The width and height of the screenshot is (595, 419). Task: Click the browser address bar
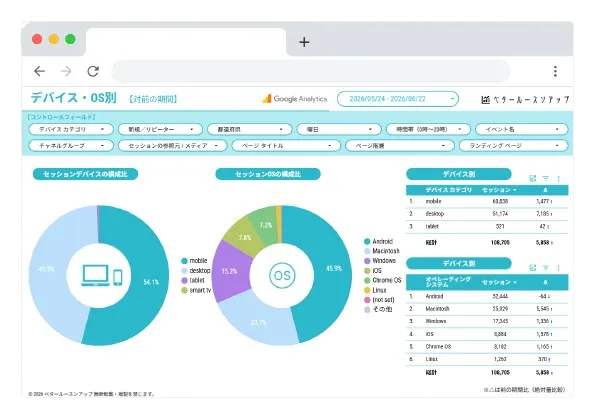(310, 71)
